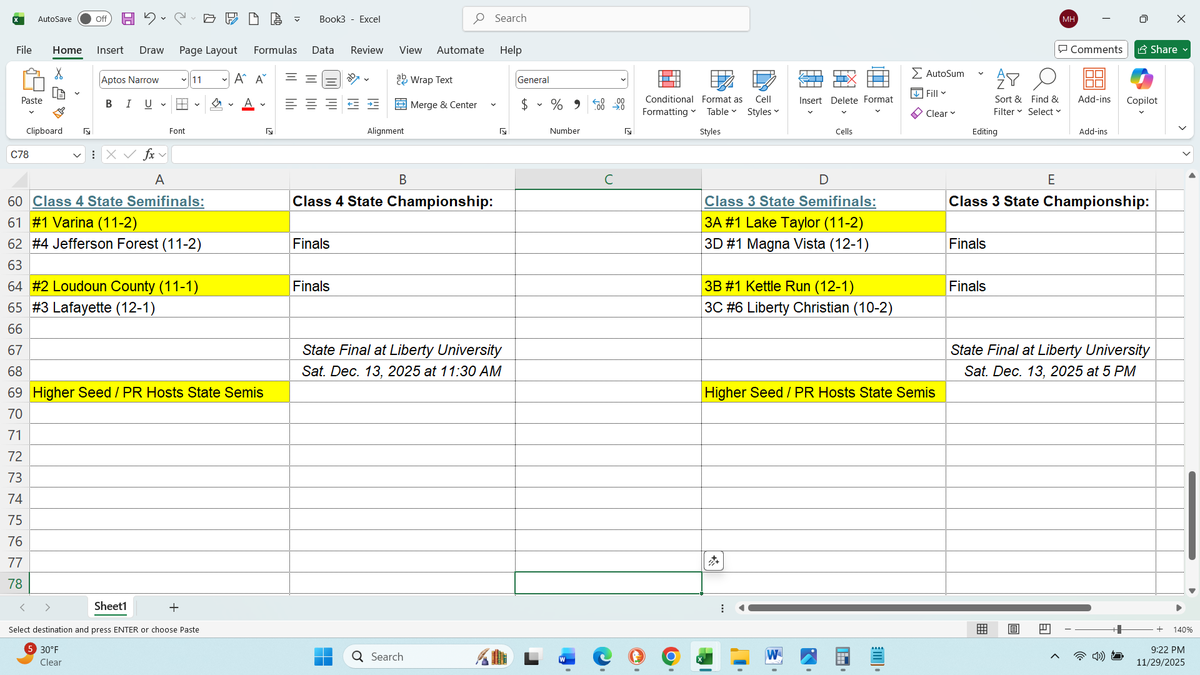Open Conditional Formatting
The image size is (1200, 675).
(669, 93)
